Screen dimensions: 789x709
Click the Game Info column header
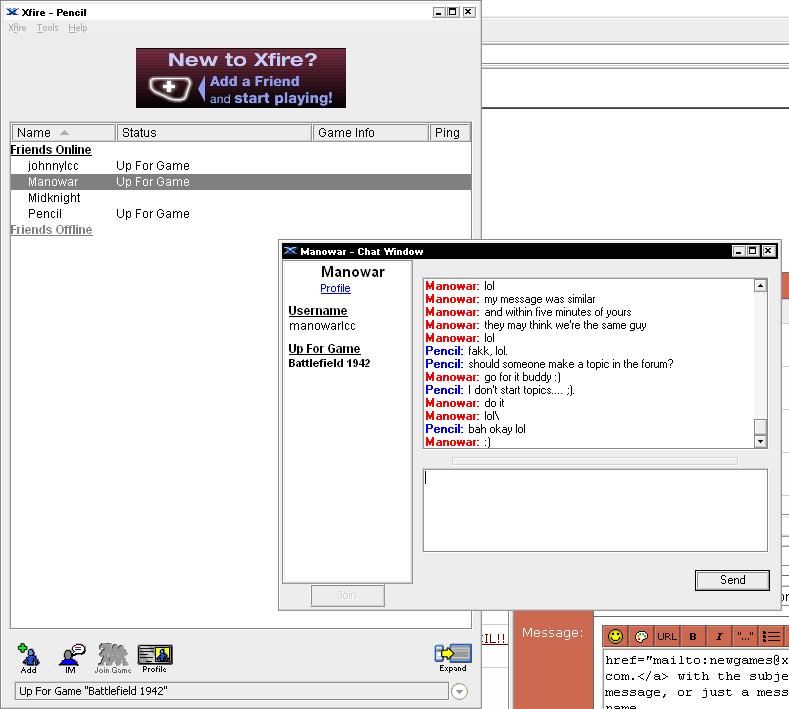(370, 132)
